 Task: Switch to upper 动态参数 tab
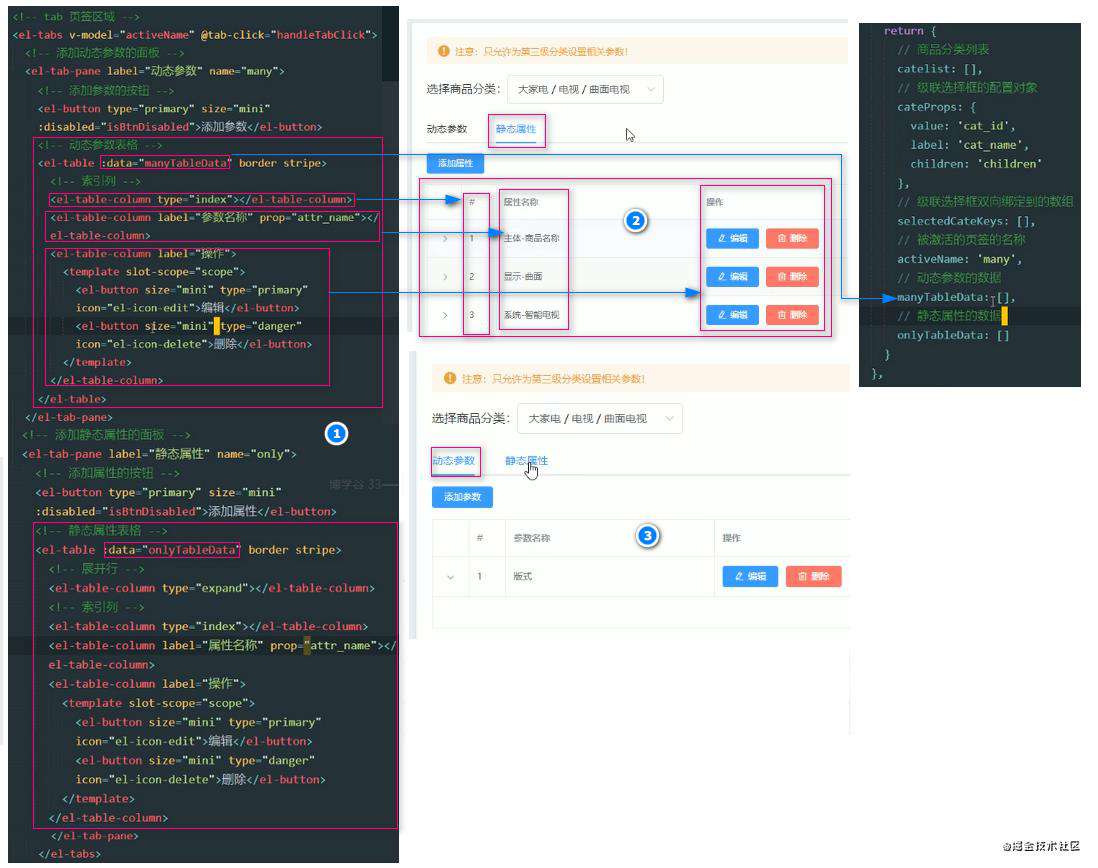[447, 130]
